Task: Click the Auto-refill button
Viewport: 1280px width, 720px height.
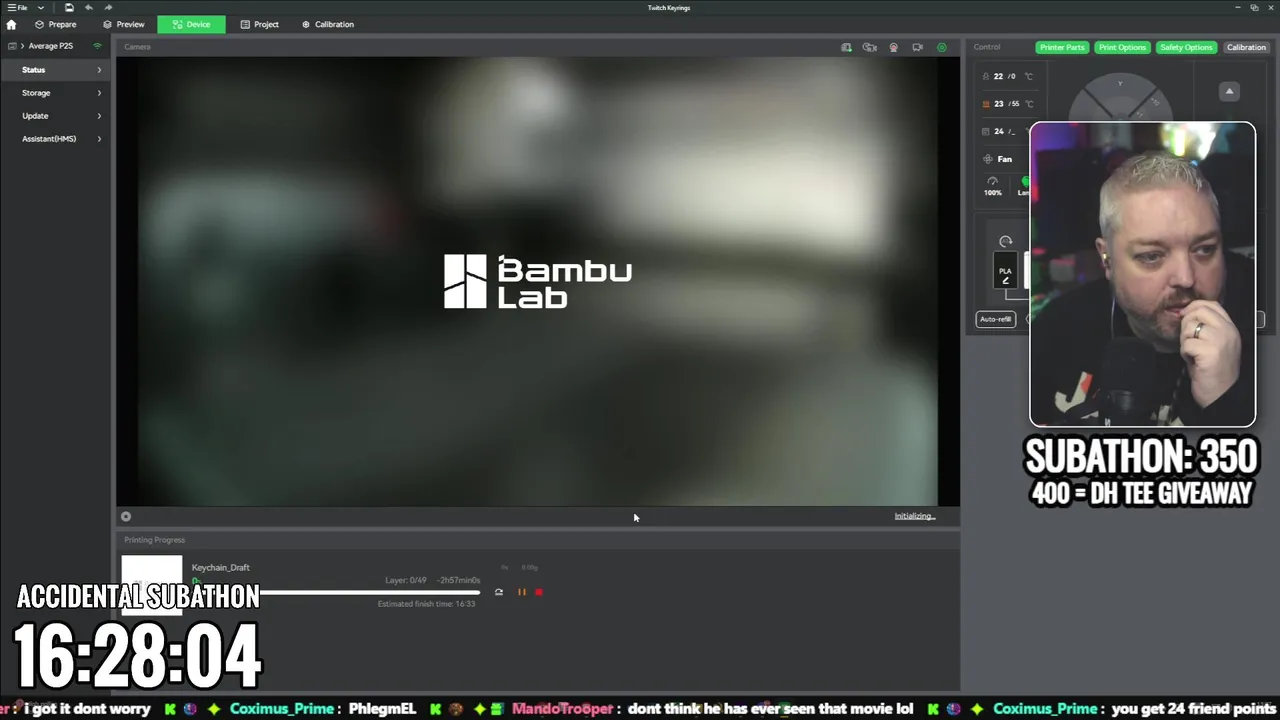Action: 995,319
